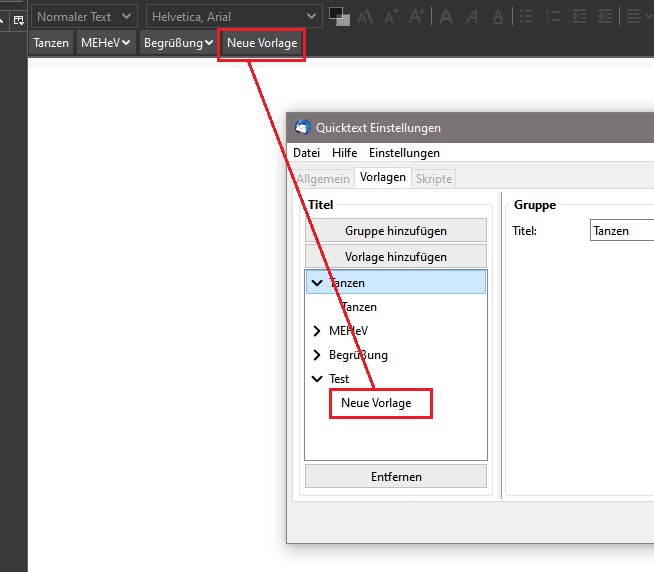The height and width of the screenshot is (572, 654).
Task: Click the bold text formatting icon
Action: pos(446,17)
